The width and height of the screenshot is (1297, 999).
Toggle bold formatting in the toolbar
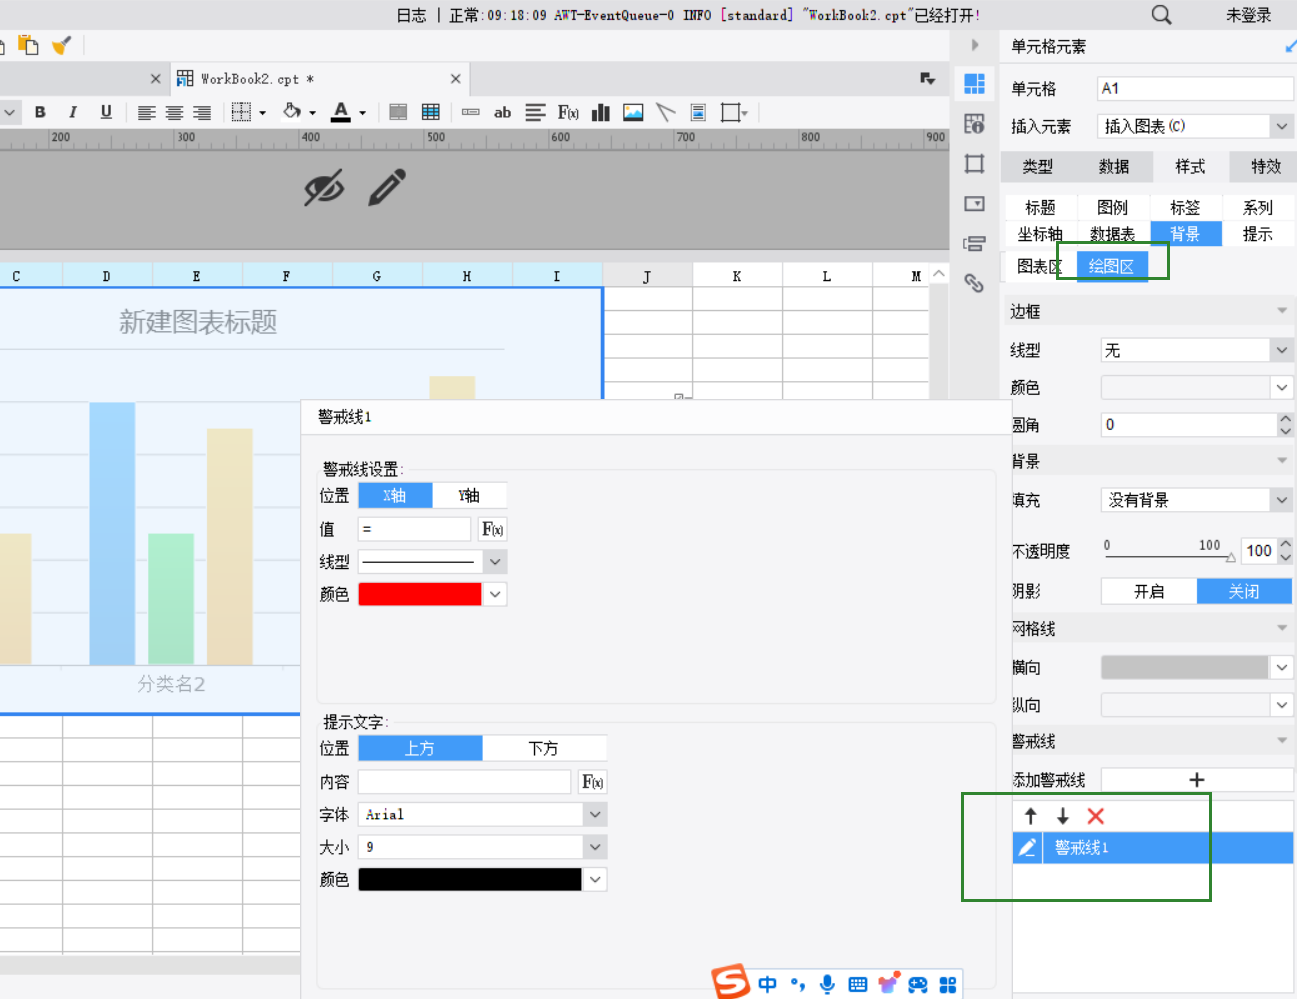click(x=40, y=112)
